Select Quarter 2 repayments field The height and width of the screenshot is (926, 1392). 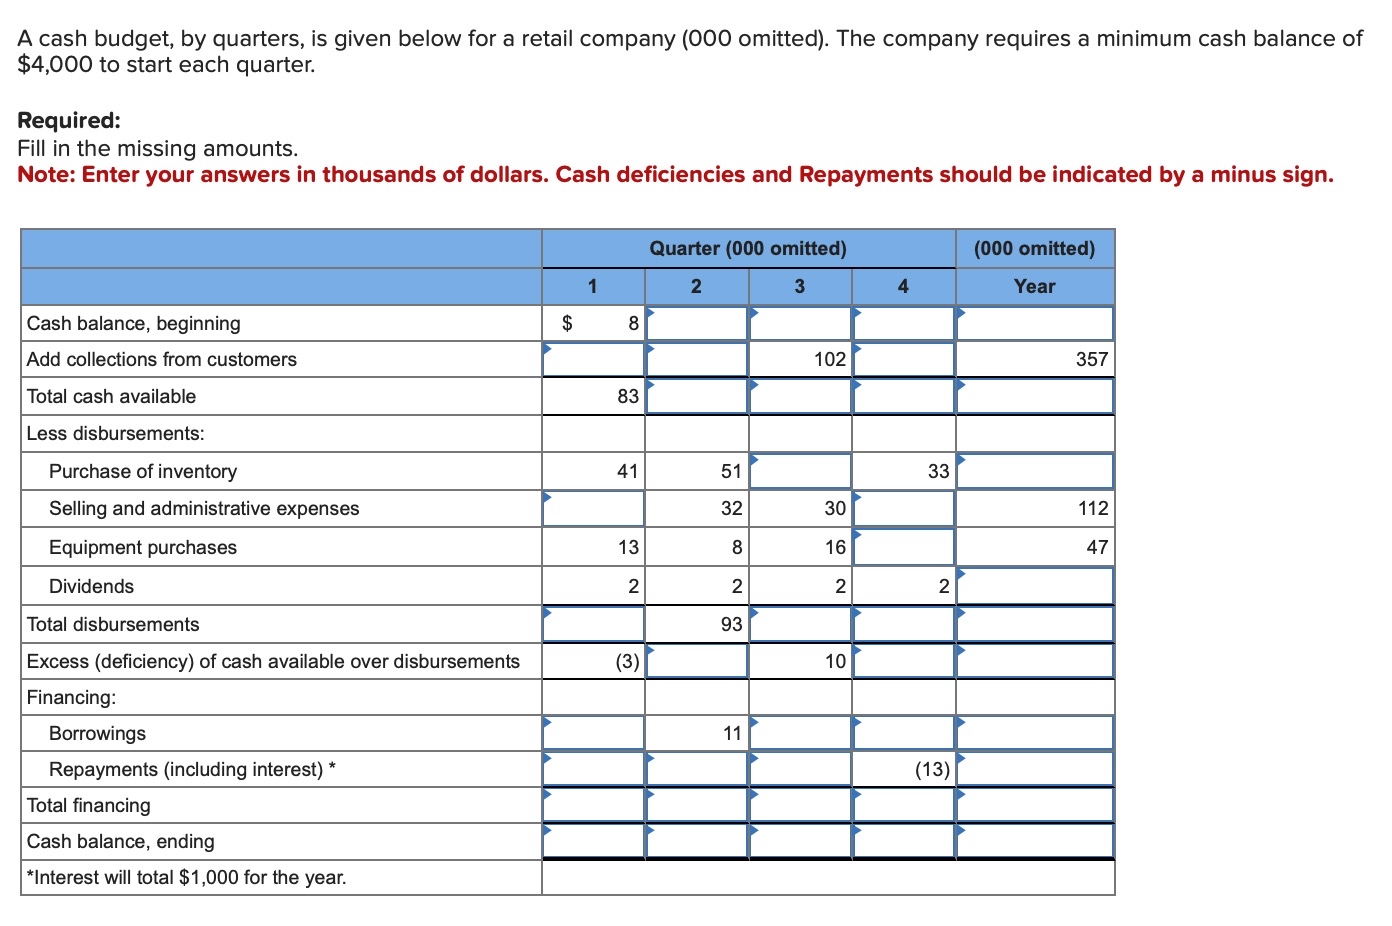697,769
